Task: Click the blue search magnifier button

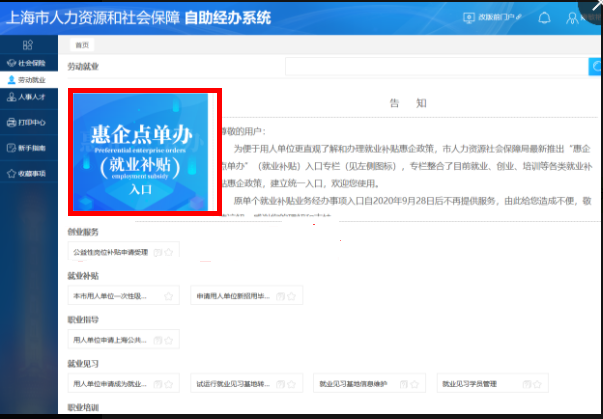Action: pyautogui.click(x=594, y=67)
